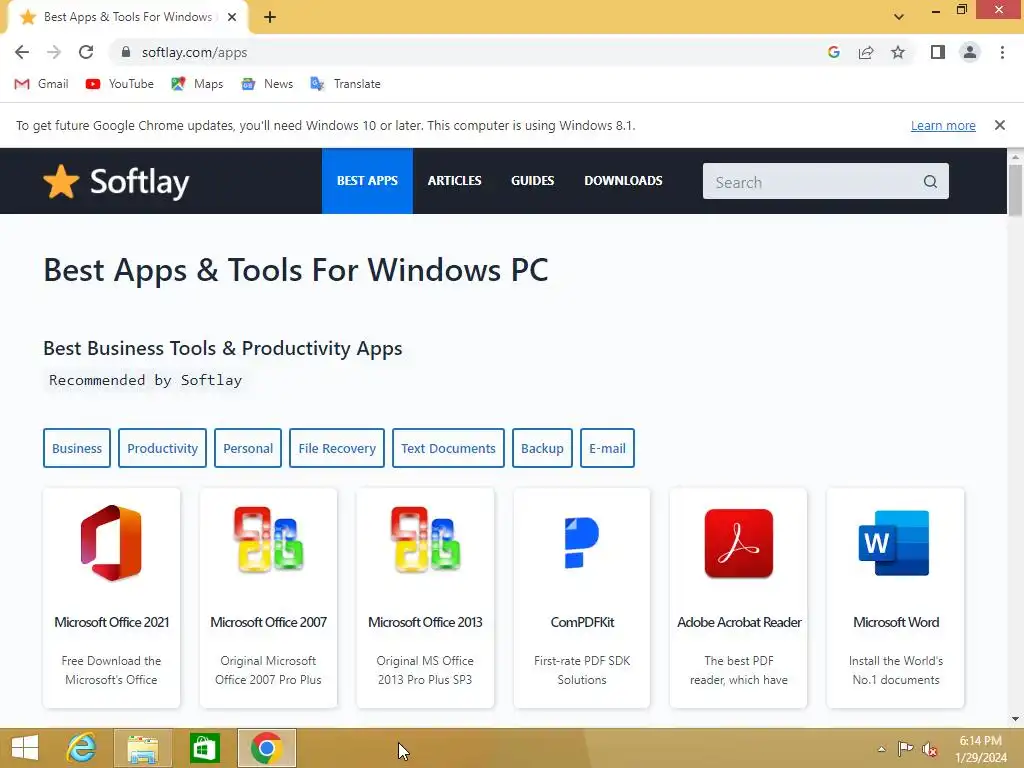Open Windows Store from taskbar

coord(204,748)
